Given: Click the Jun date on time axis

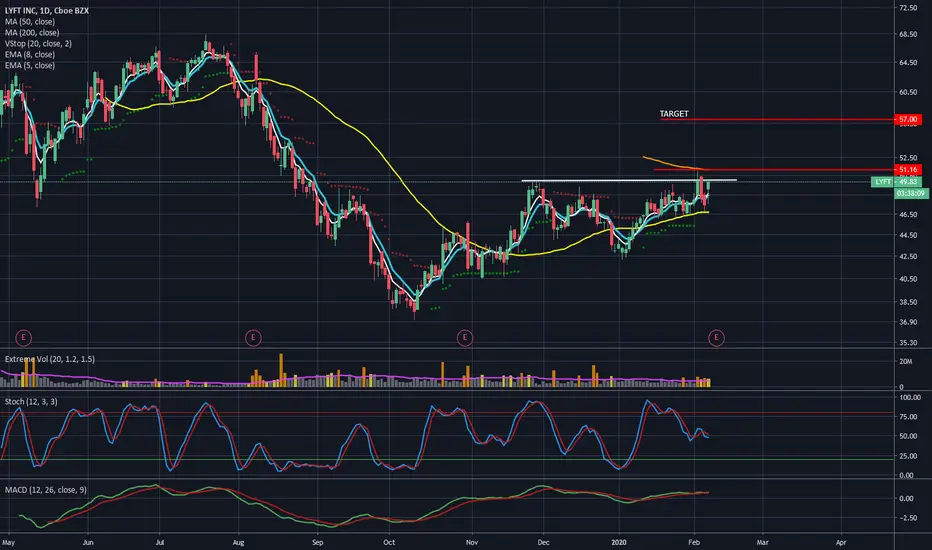Looking at the screenshot, I should click(x=88, y=542).
